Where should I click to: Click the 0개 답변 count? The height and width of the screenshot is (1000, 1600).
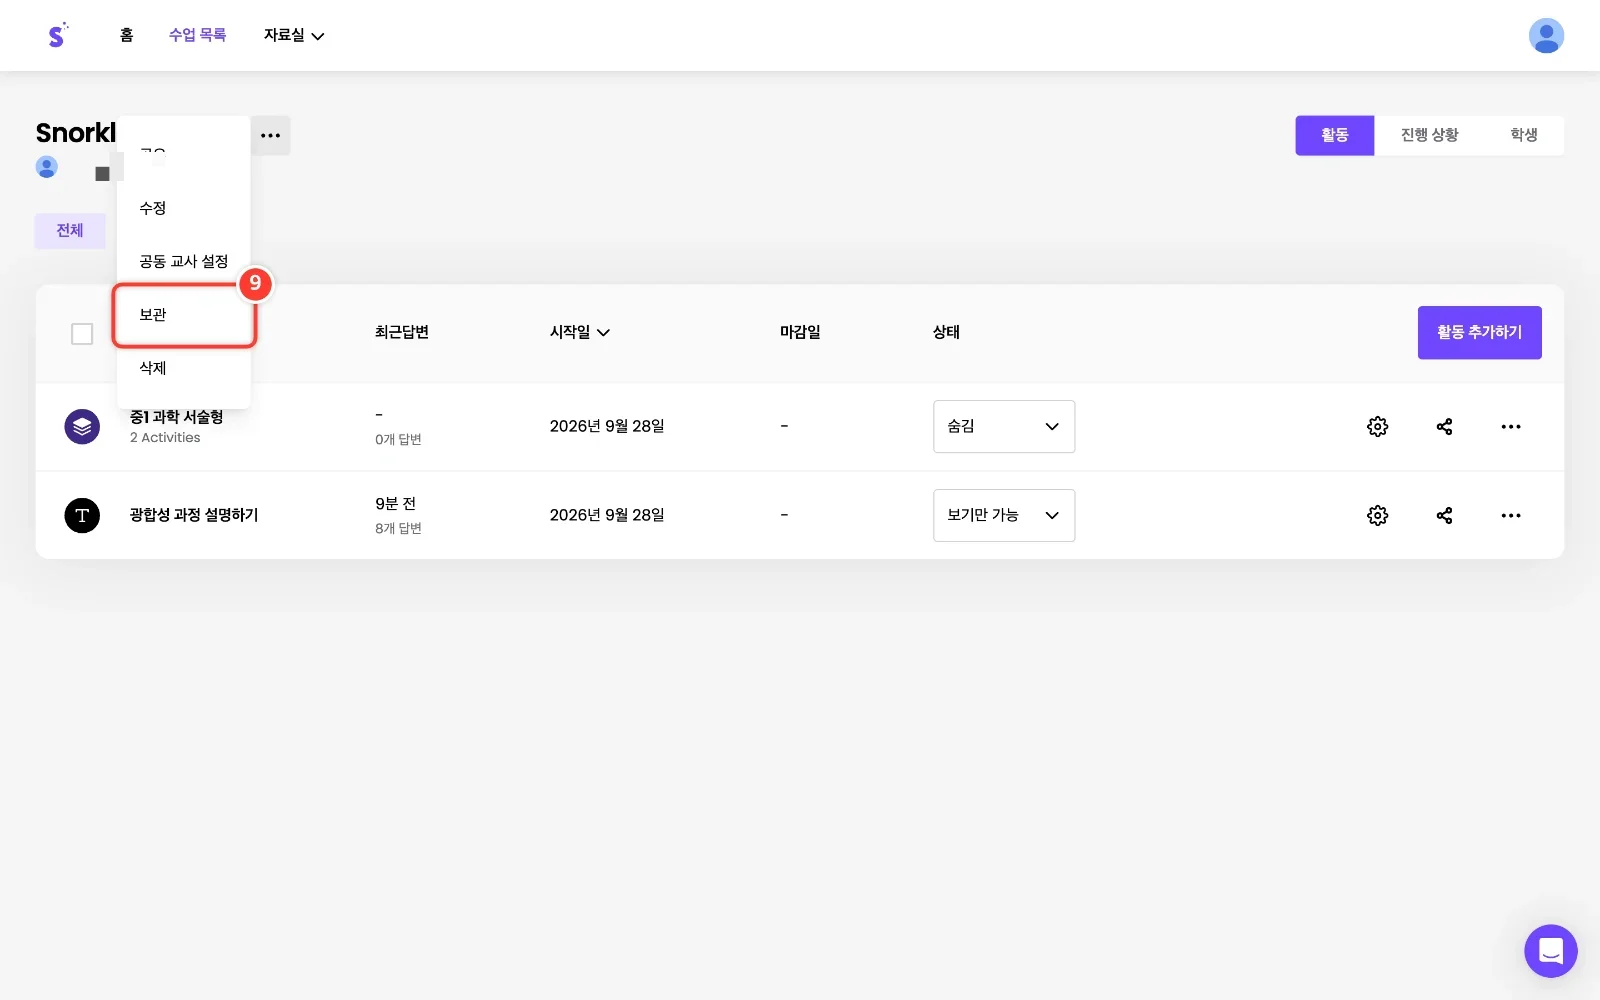[x=398, y=439]
